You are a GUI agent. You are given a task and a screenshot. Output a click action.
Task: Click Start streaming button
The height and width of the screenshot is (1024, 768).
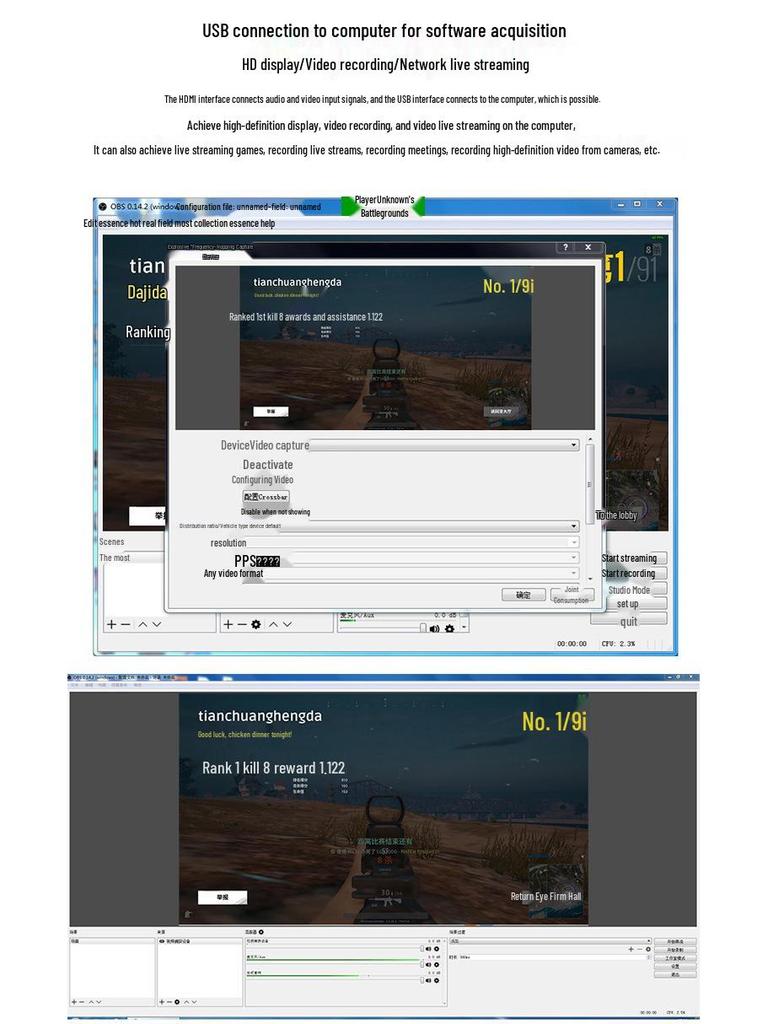[x=629, y=558]
